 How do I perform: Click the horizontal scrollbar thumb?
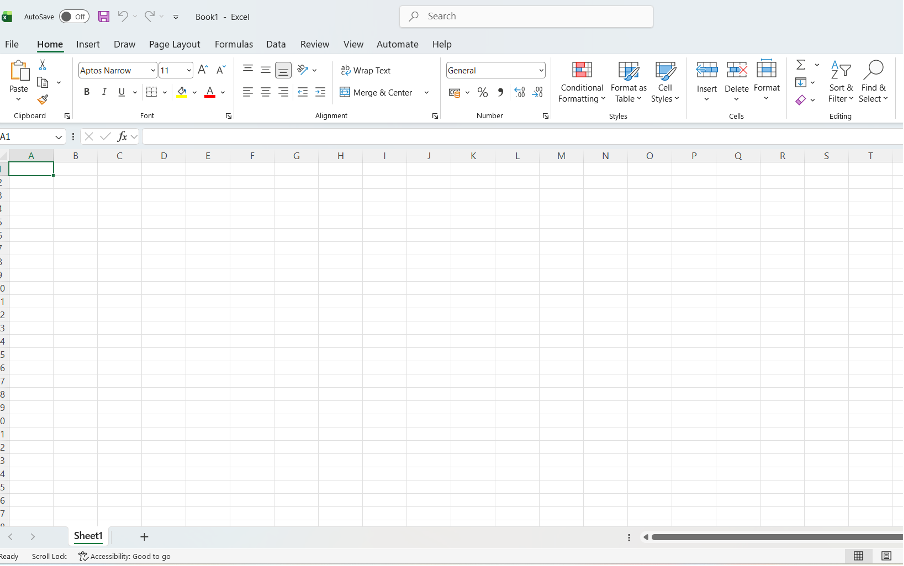pyautogui.click(x=777, y=537)
